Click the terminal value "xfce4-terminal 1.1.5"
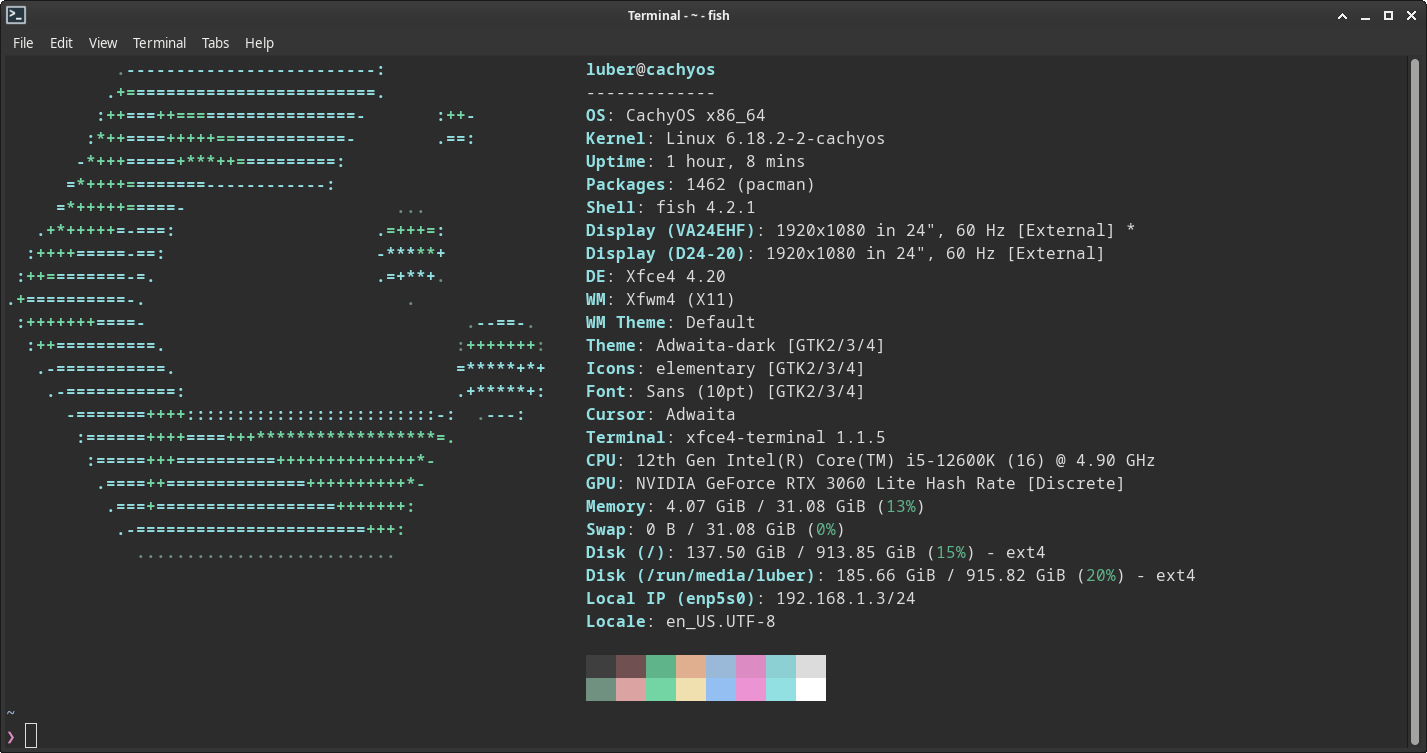Viewport: 1427px width, 753px height. pyautogui.click(x=786, y=438)
